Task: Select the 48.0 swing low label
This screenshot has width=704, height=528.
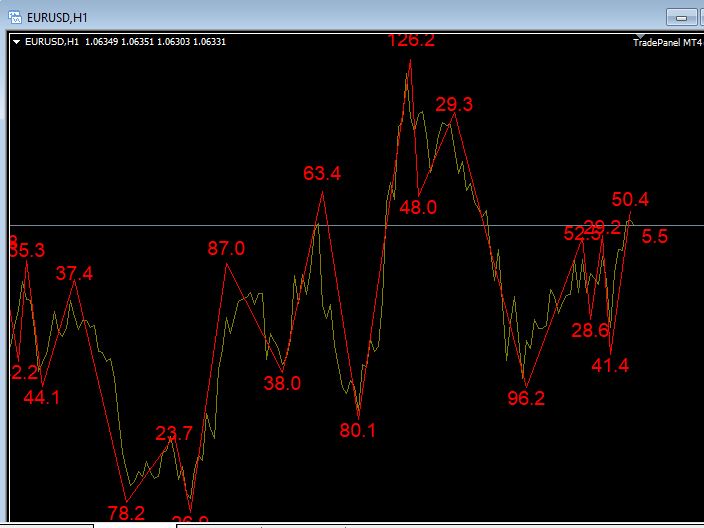Action: (x=418, y=207)
